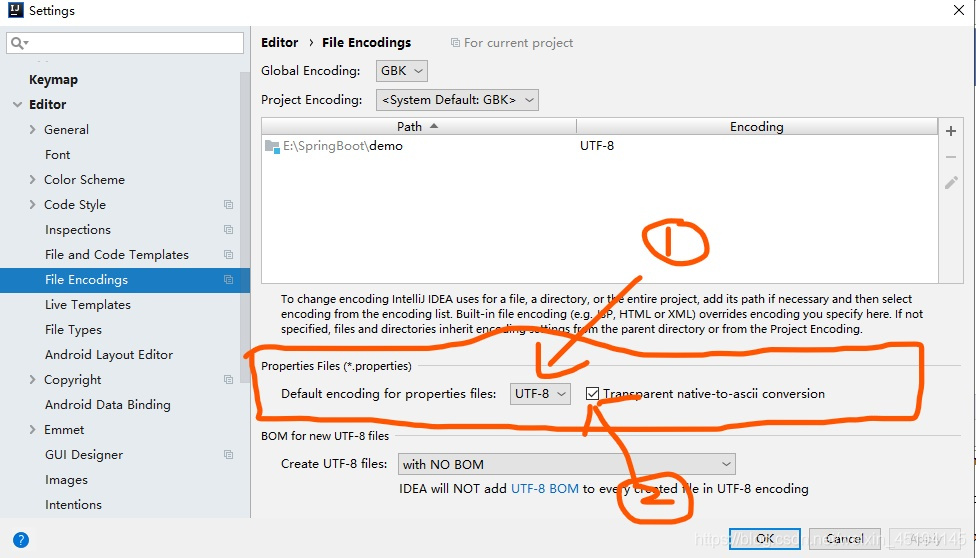
Task: Click the add path plus icon
Action: [x=950, y=131]
